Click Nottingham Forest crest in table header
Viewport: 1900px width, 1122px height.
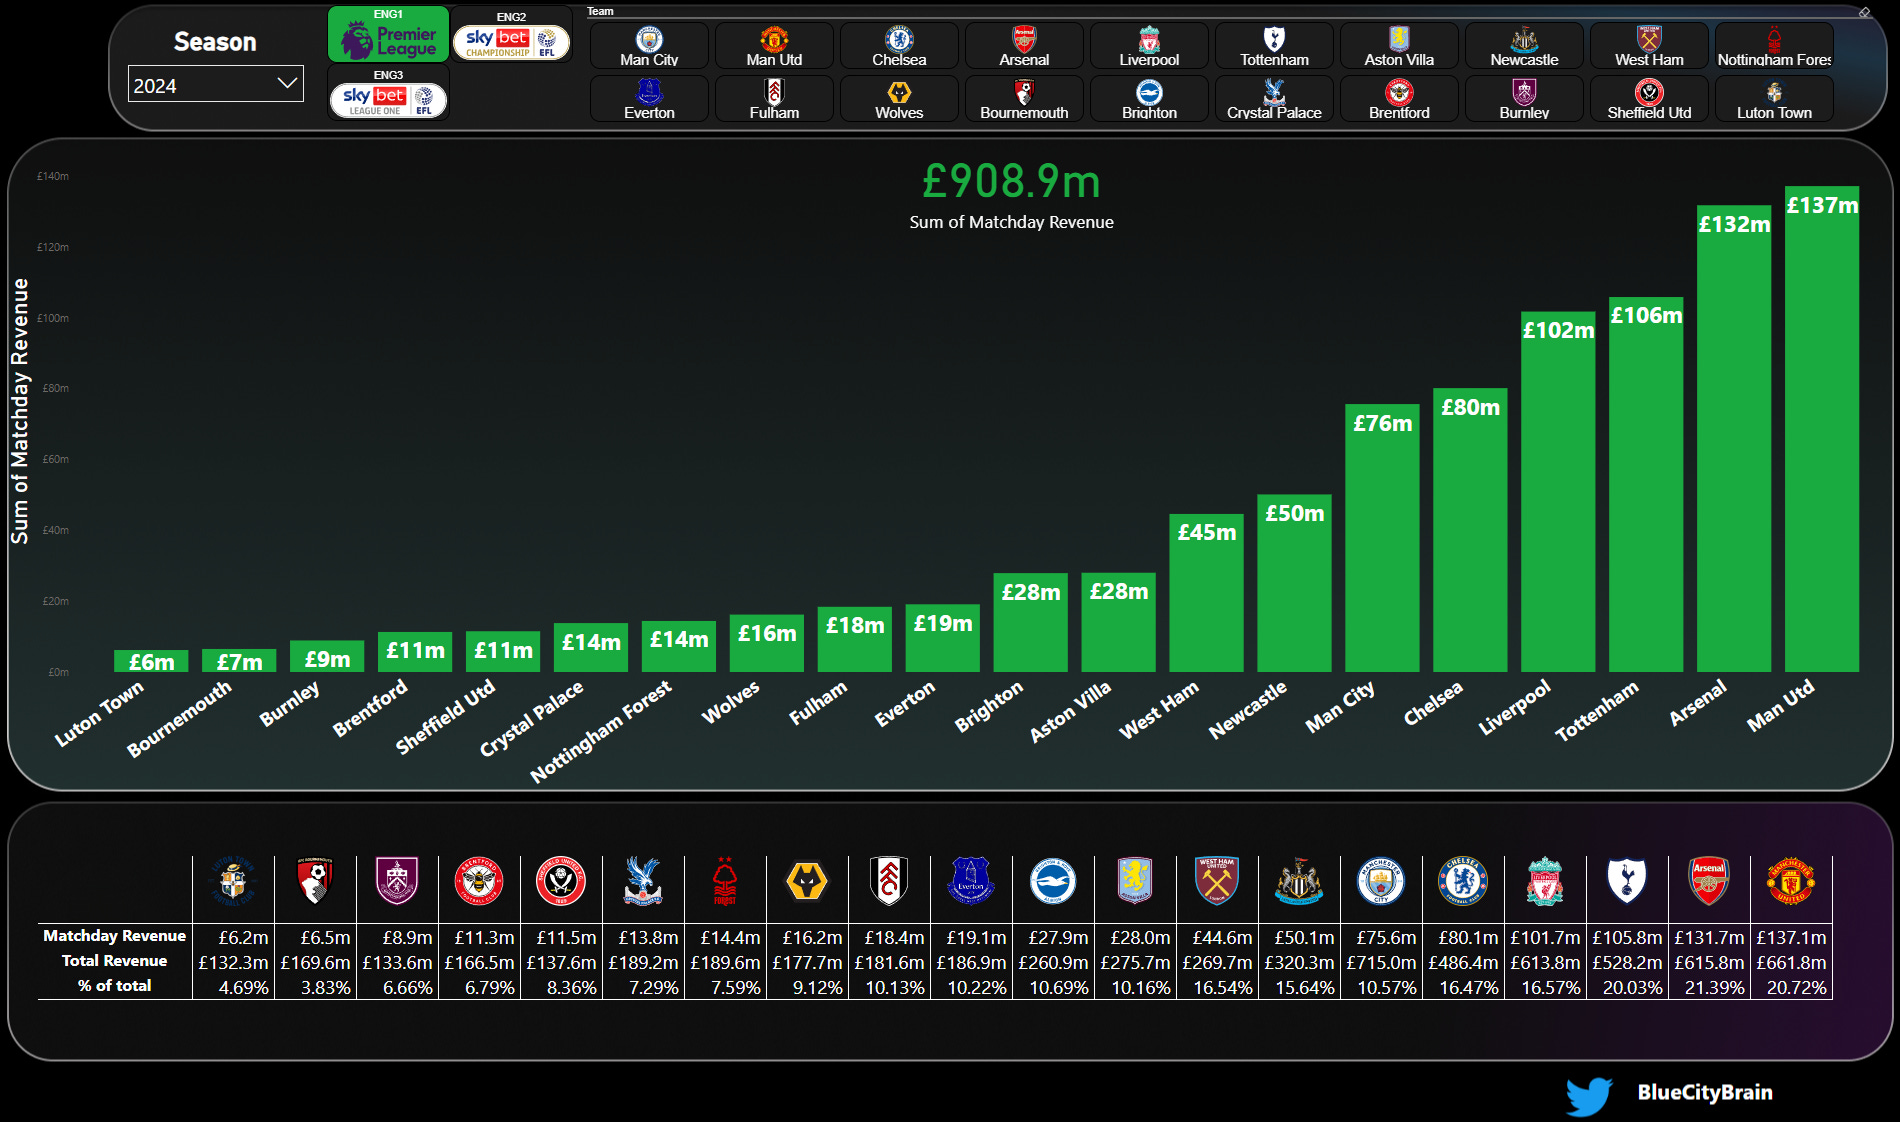[725, 882]
